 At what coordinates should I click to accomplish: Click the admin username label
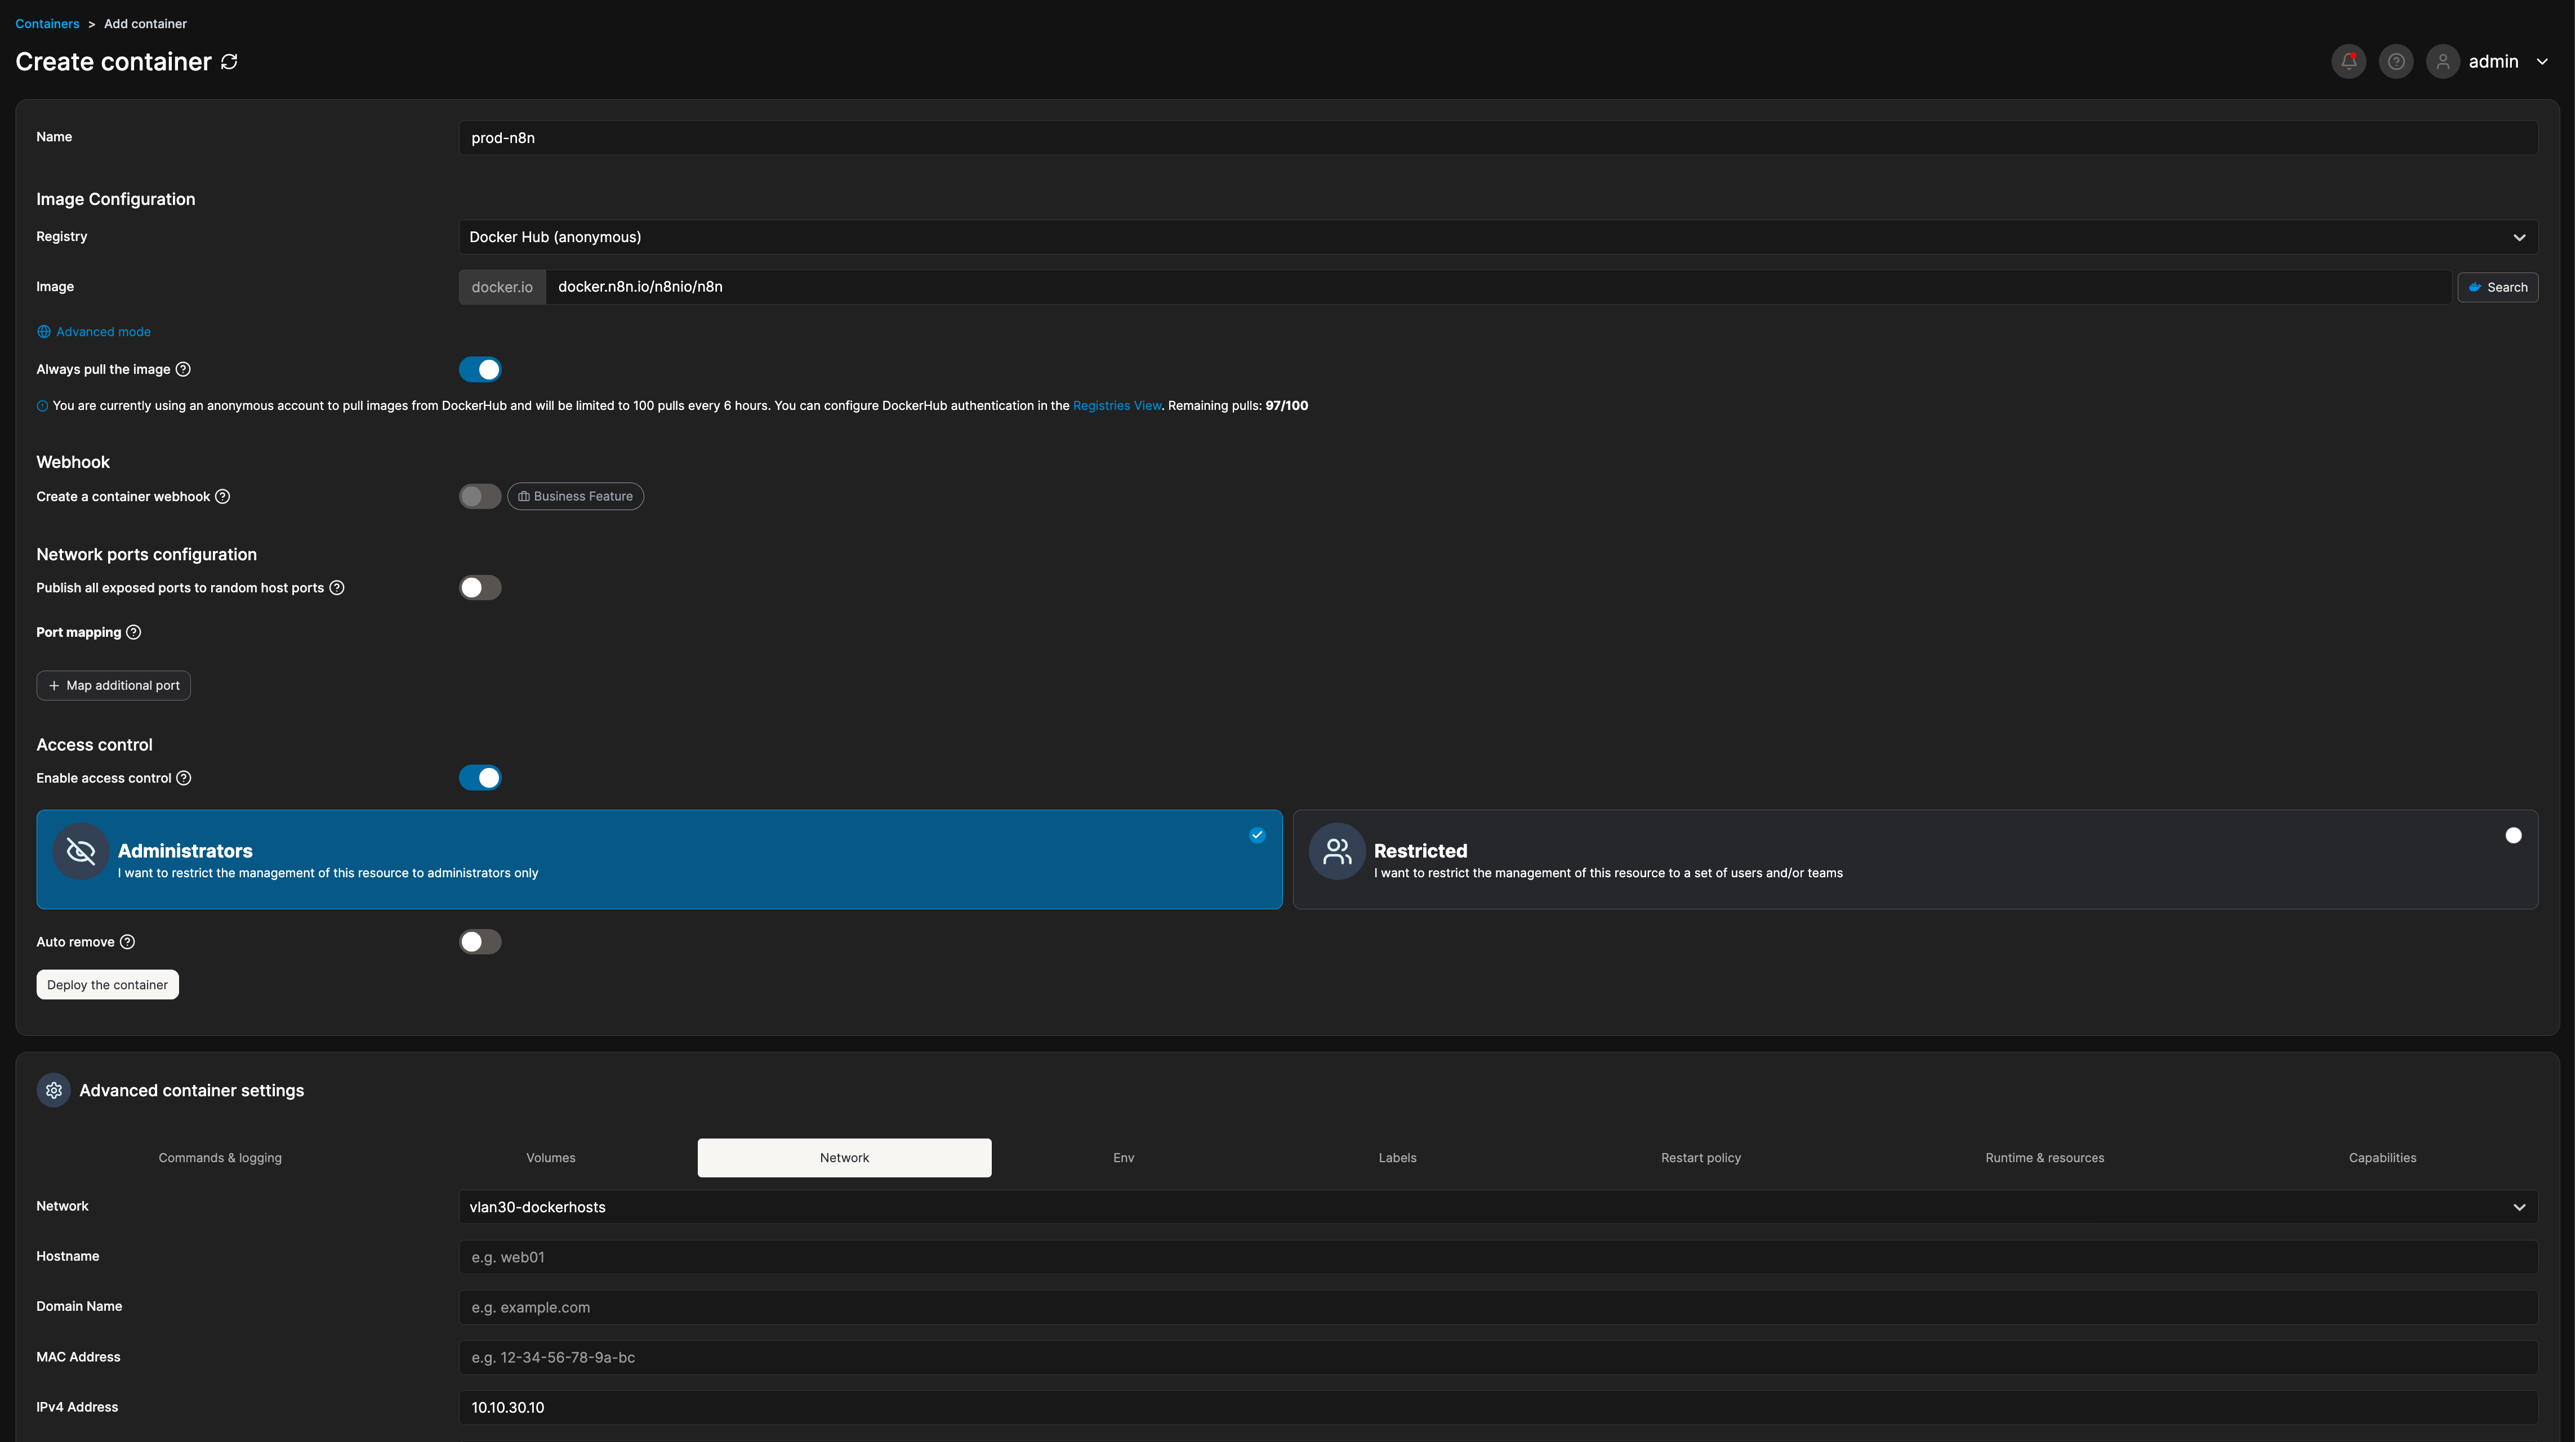(2493, 62)
